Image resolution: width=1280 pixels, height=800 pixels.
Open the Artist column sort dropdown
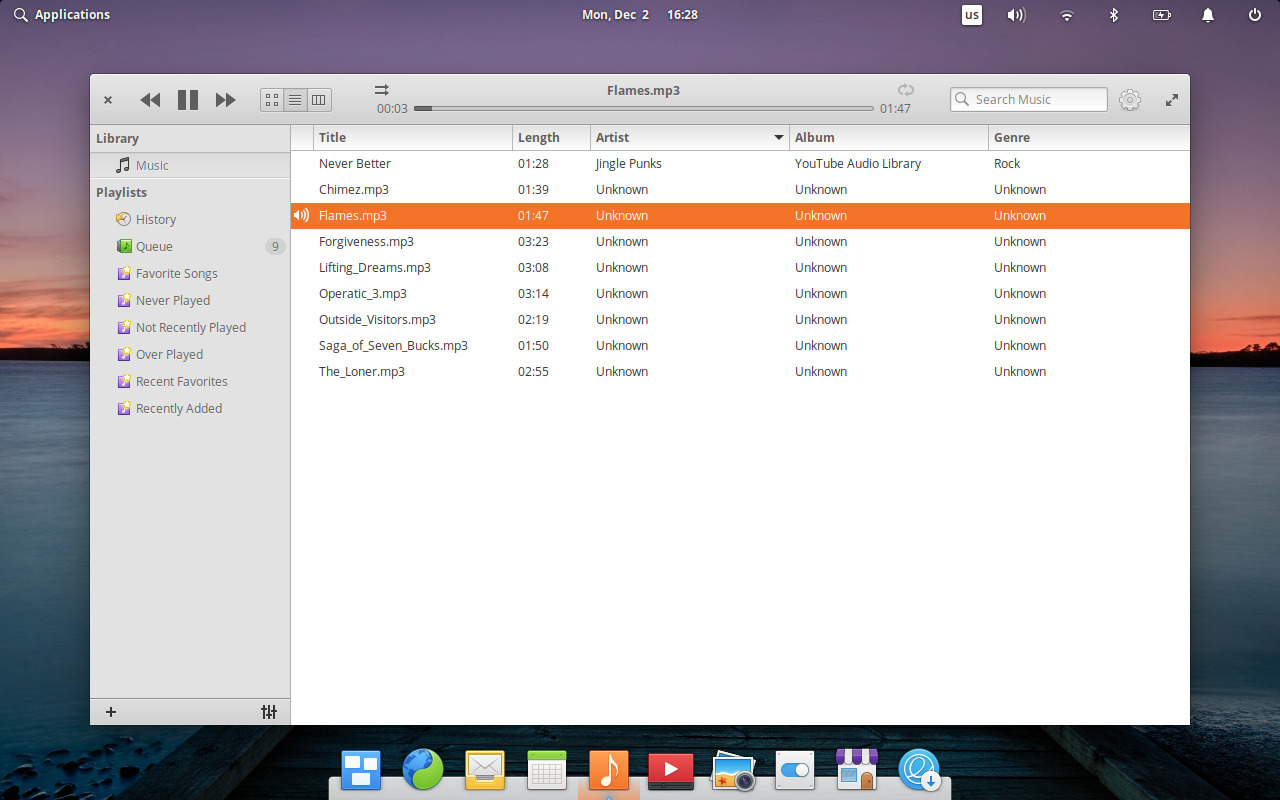point(777,137)
